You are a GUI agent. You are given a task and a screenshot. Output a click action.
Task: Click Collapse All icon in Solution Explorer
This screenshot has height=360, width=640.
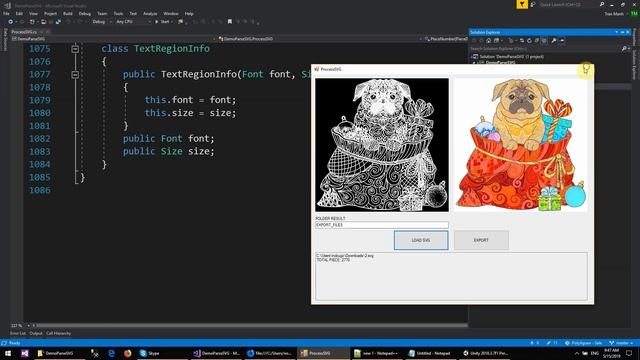537,41
